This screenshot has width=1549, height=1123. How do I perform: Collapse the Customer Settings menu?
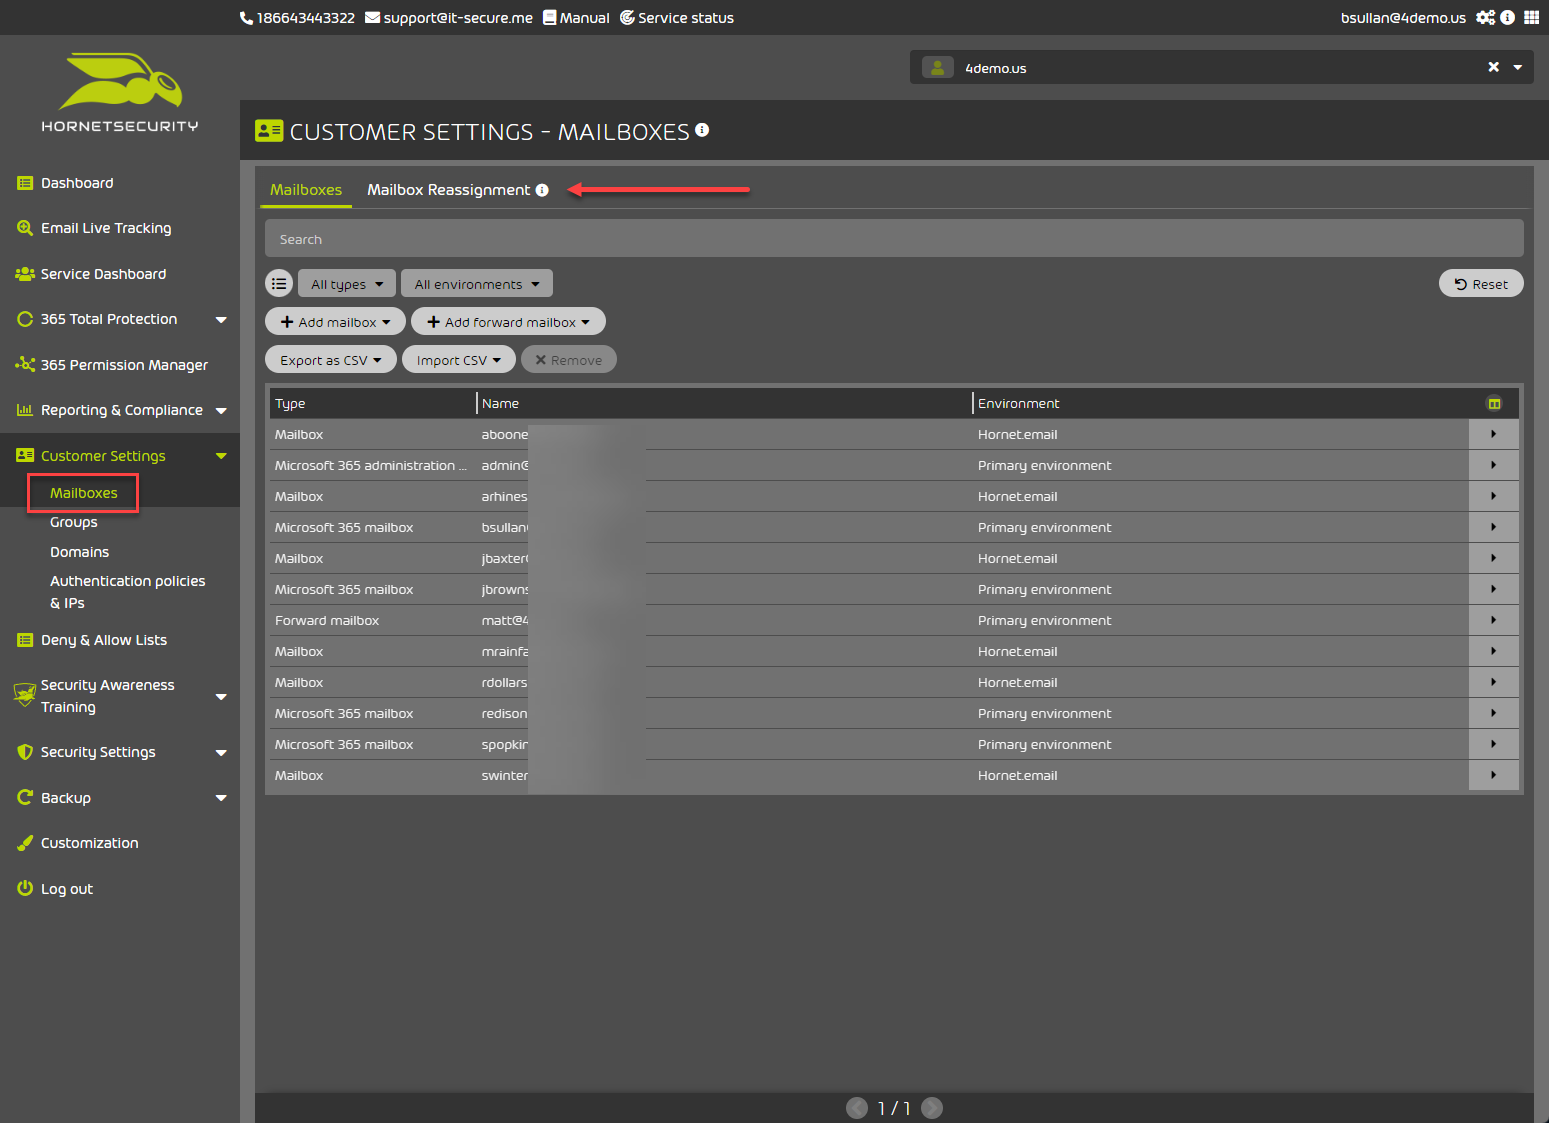coord(221,456)
